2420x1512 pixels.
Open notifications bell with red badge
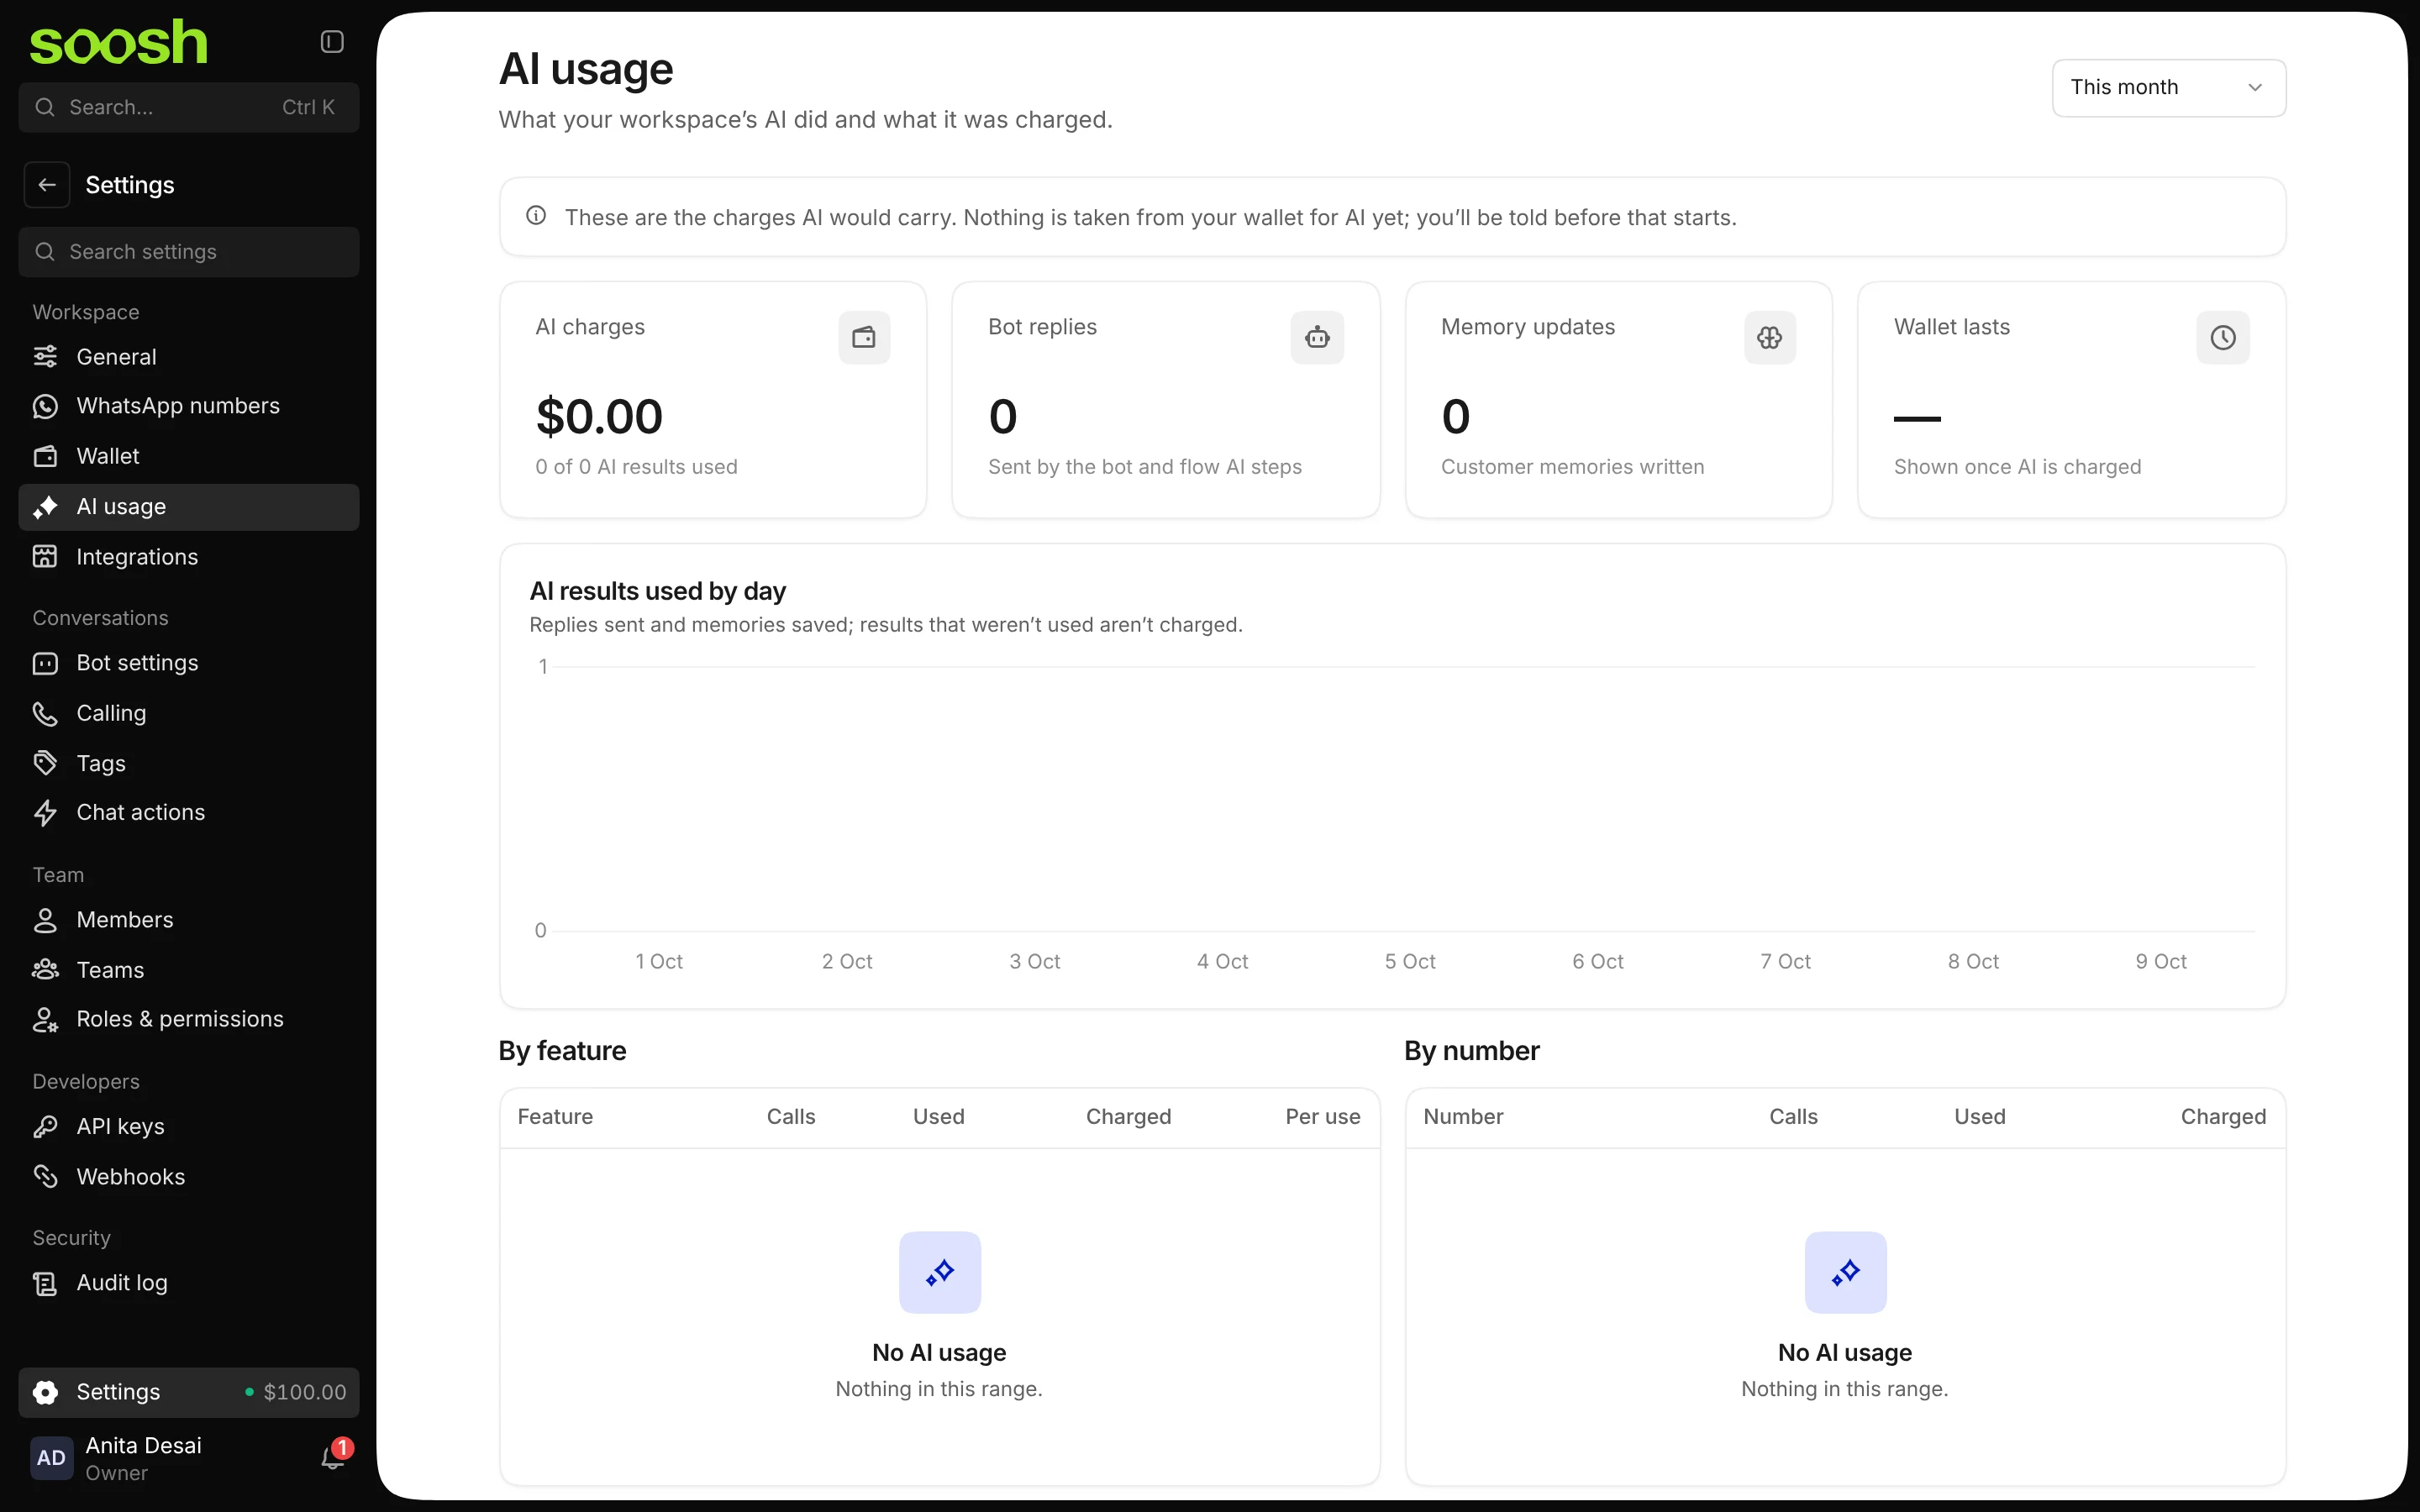[333, 1457]
